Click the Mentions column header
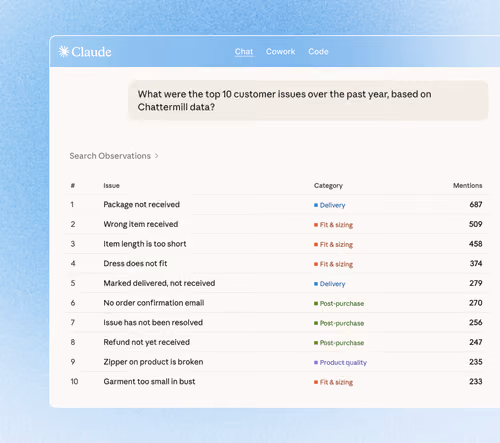Viewport: 500px width, 443px height. click(x=467, y=186)
